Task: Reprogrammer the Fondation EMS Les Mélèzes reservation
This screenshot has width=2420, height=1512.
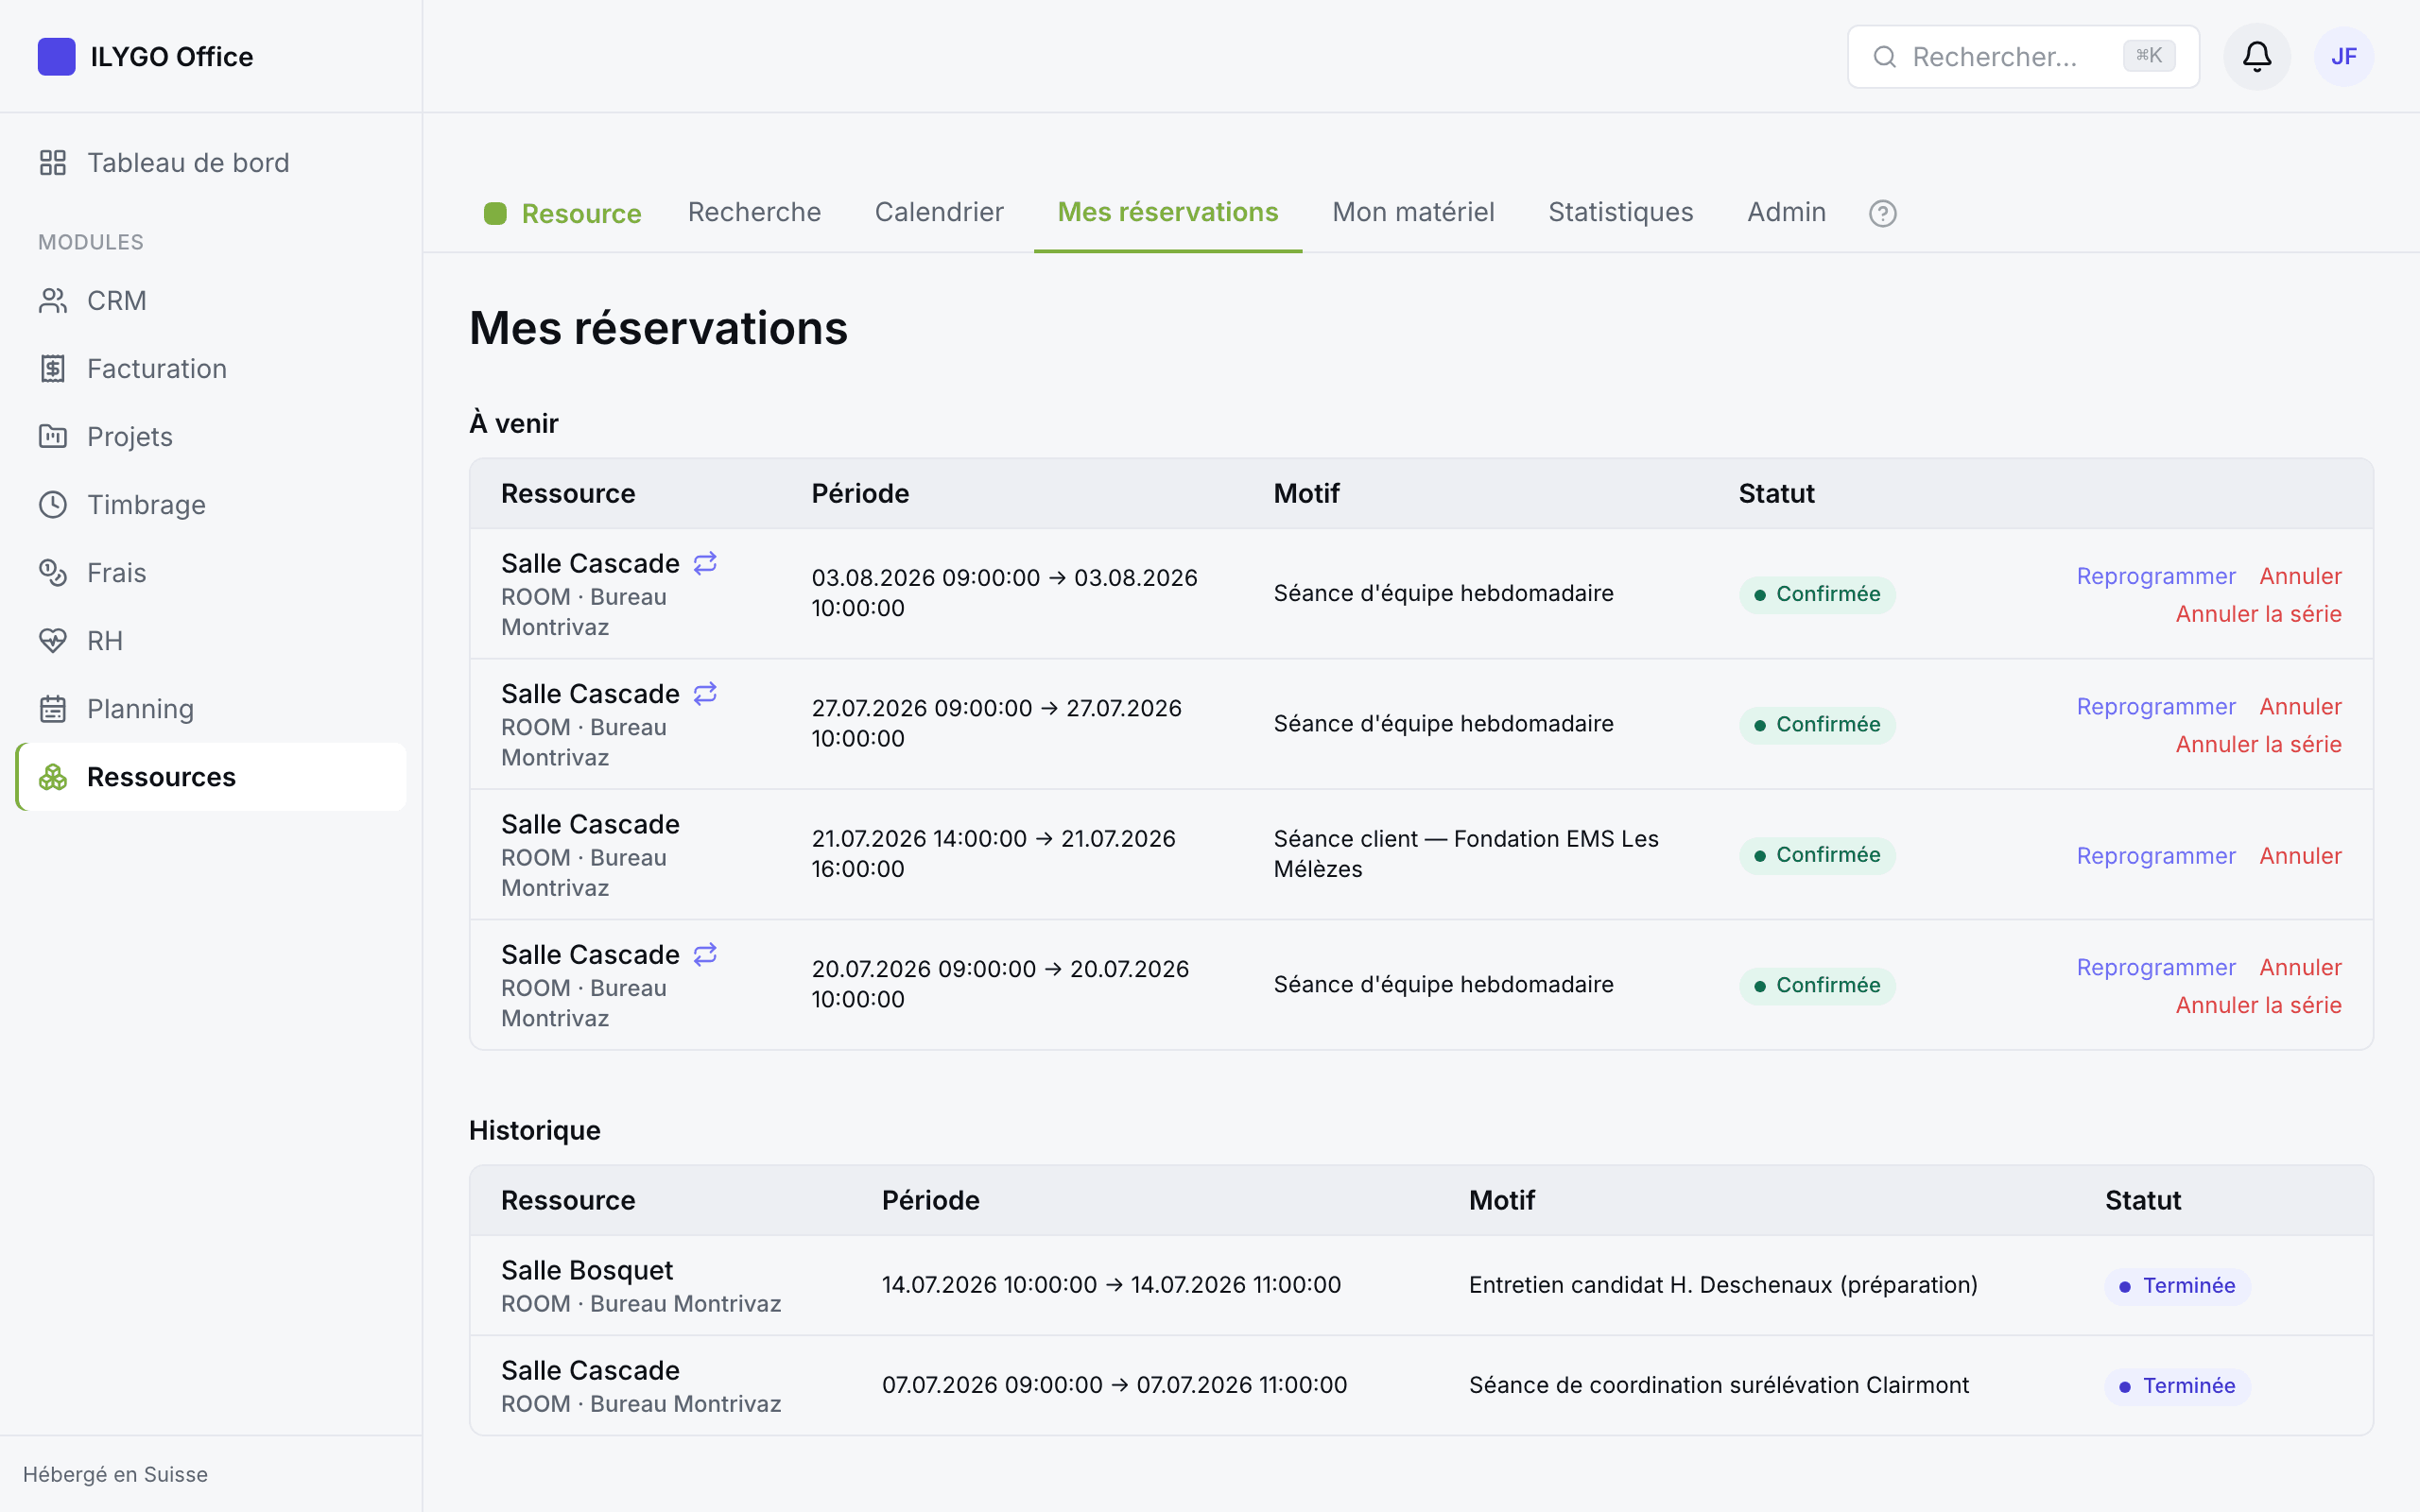Action: tap(2155, 856)
